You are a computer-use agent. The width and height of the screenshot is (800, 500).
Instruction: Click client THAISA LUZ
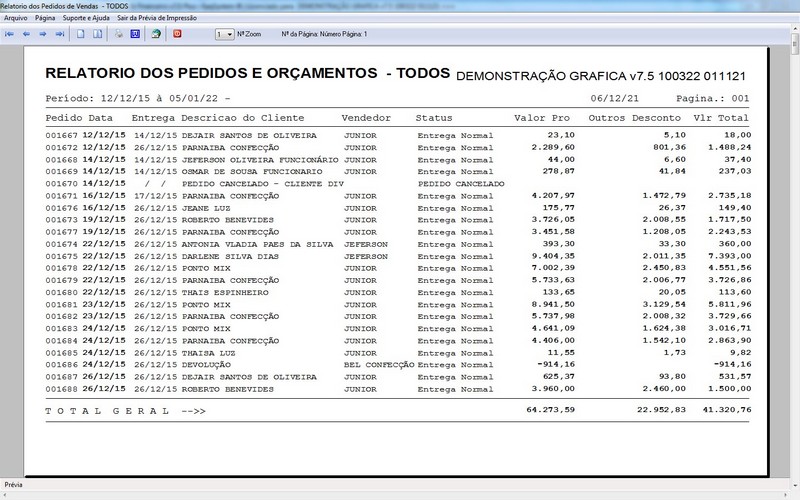[209, 353]
